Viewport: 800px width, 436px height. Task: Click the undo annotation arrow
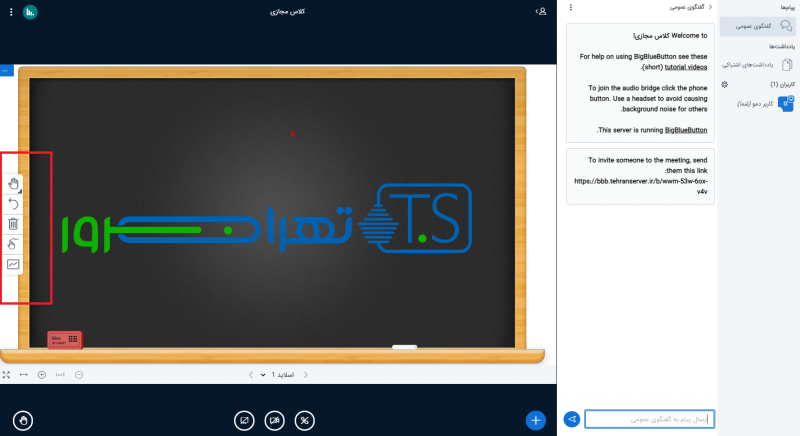click(x=13, y=203)
